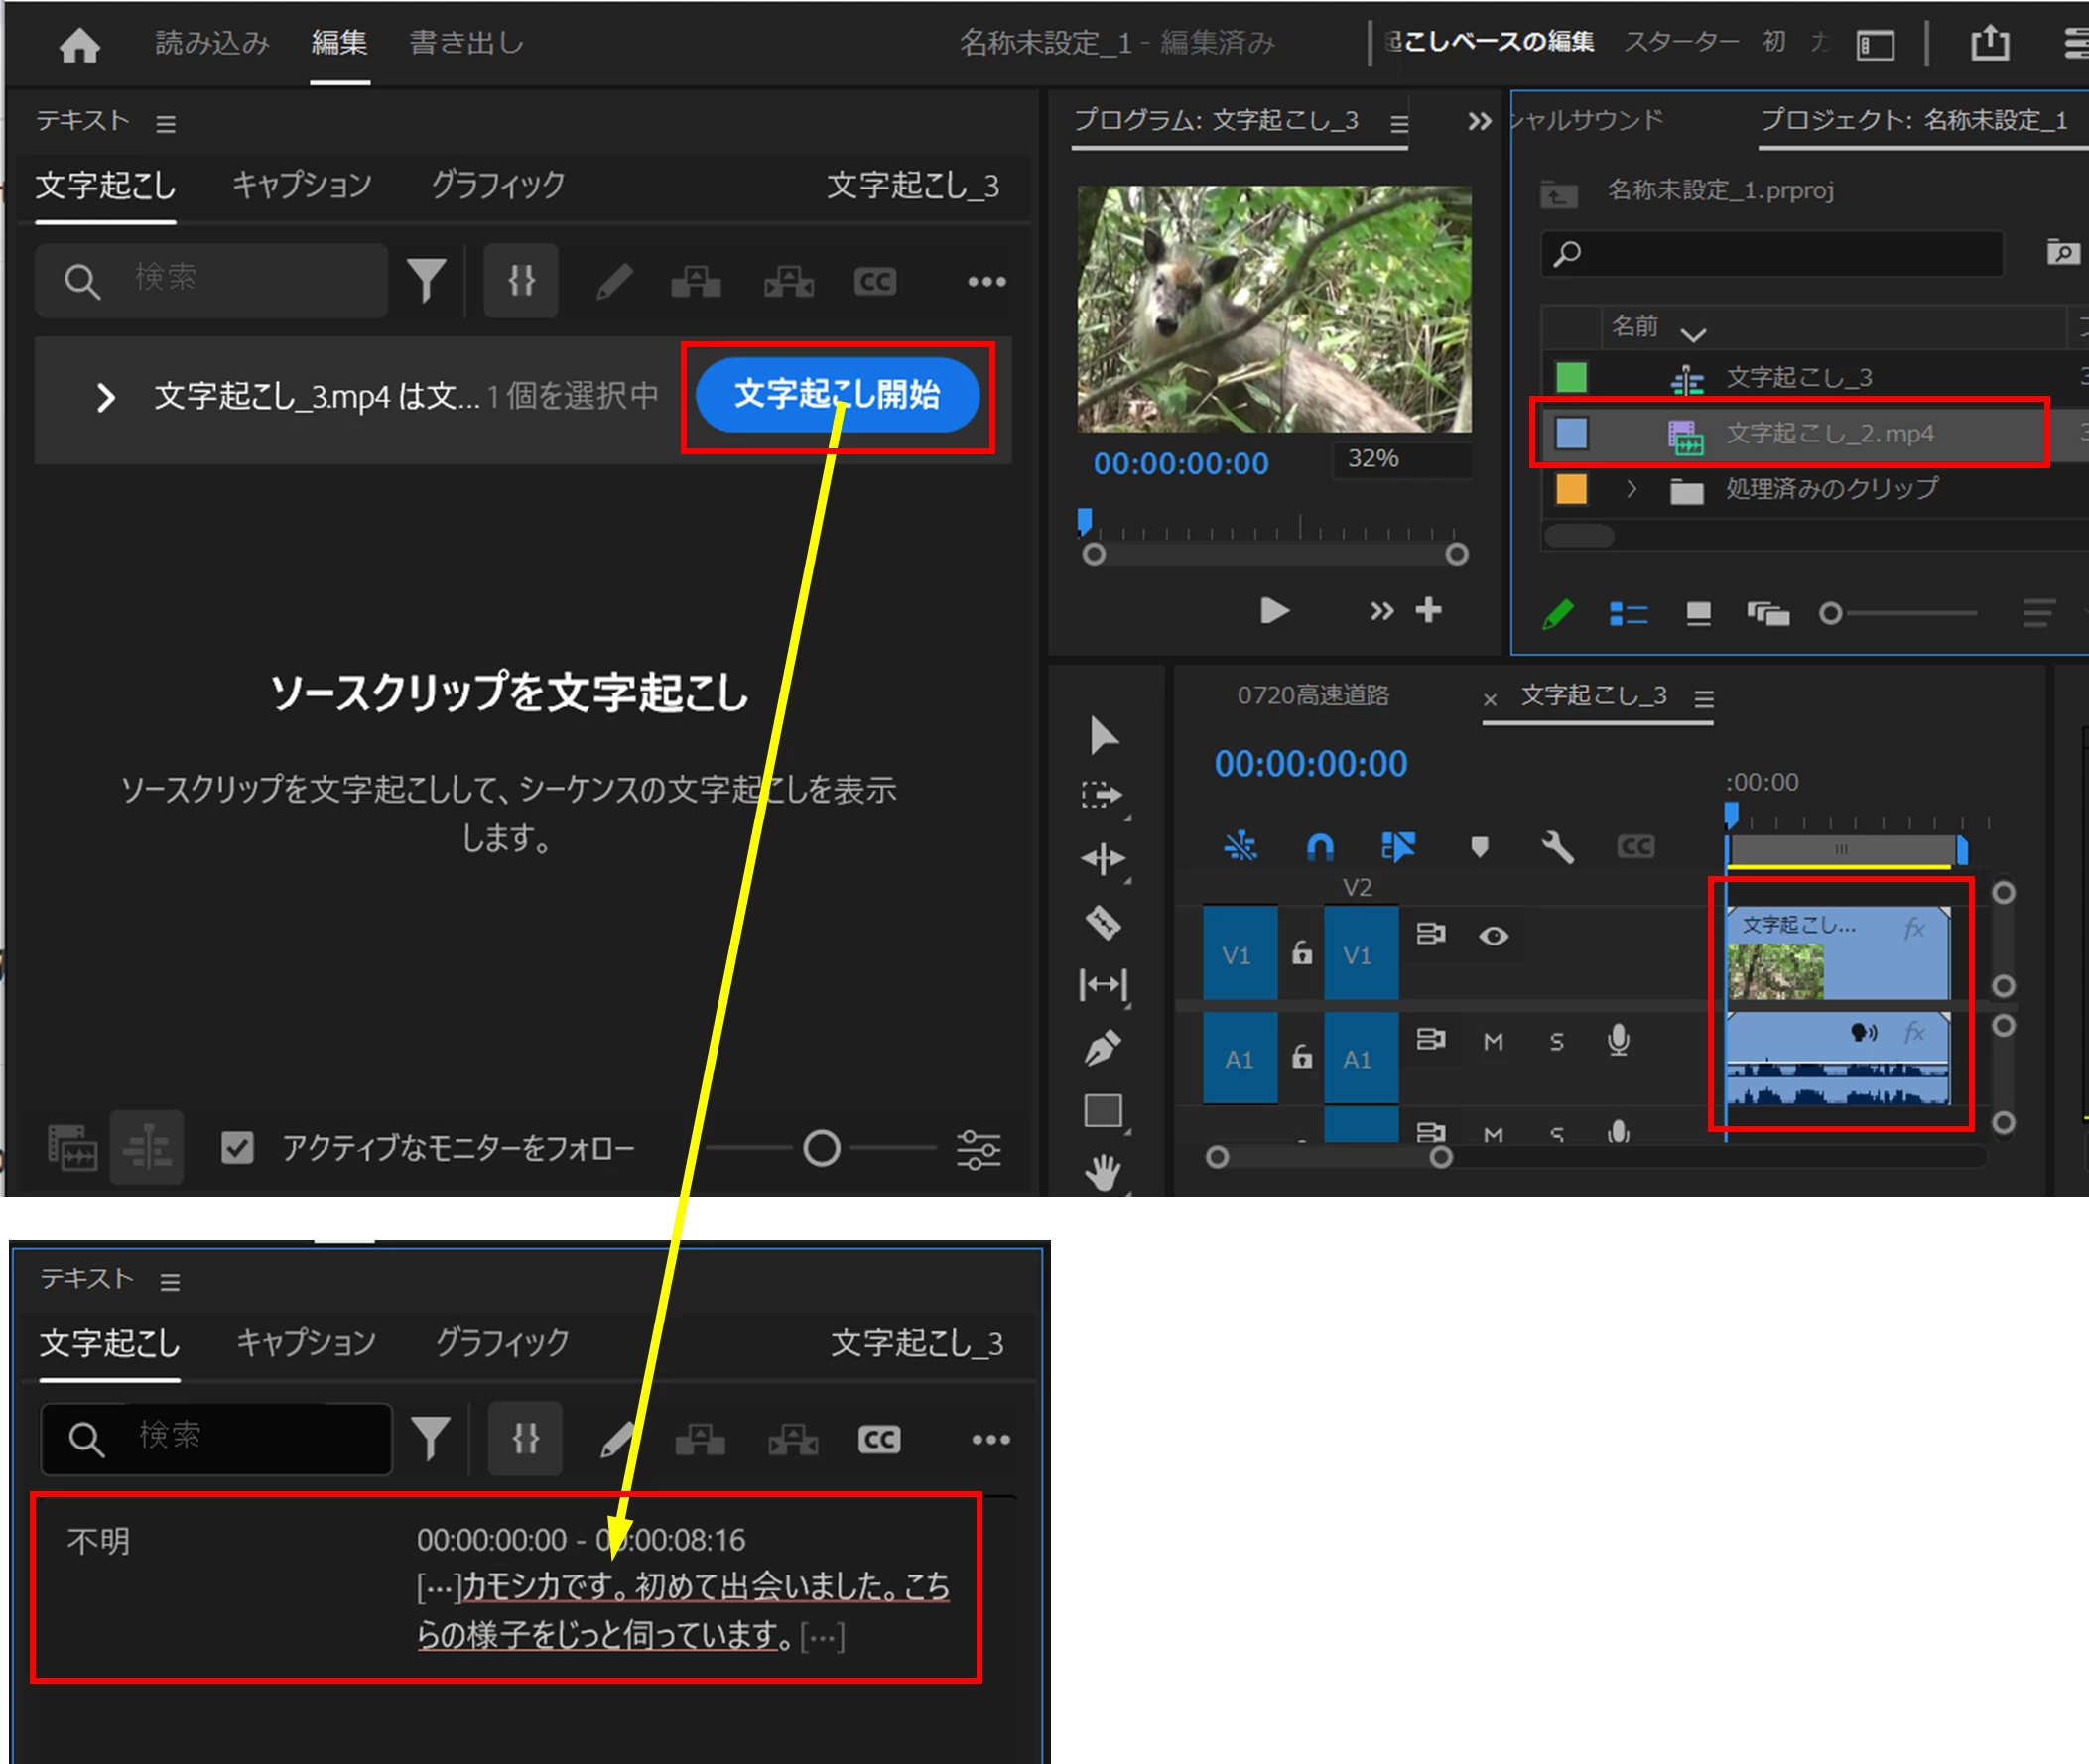Toggle V1 track output eye icon

(x=1494, y=936)
